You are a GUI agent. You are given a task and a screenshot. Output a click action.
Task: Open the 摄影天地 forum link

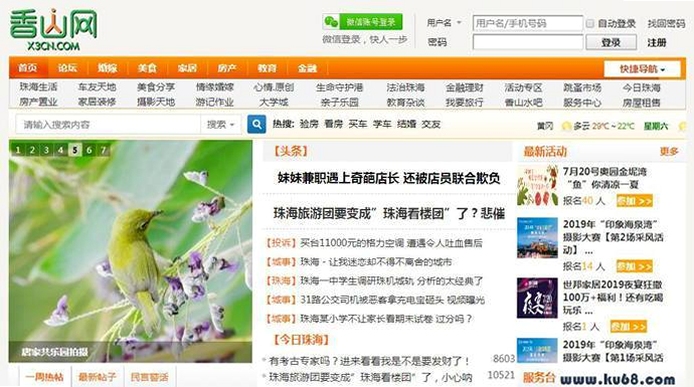[156, 102]
